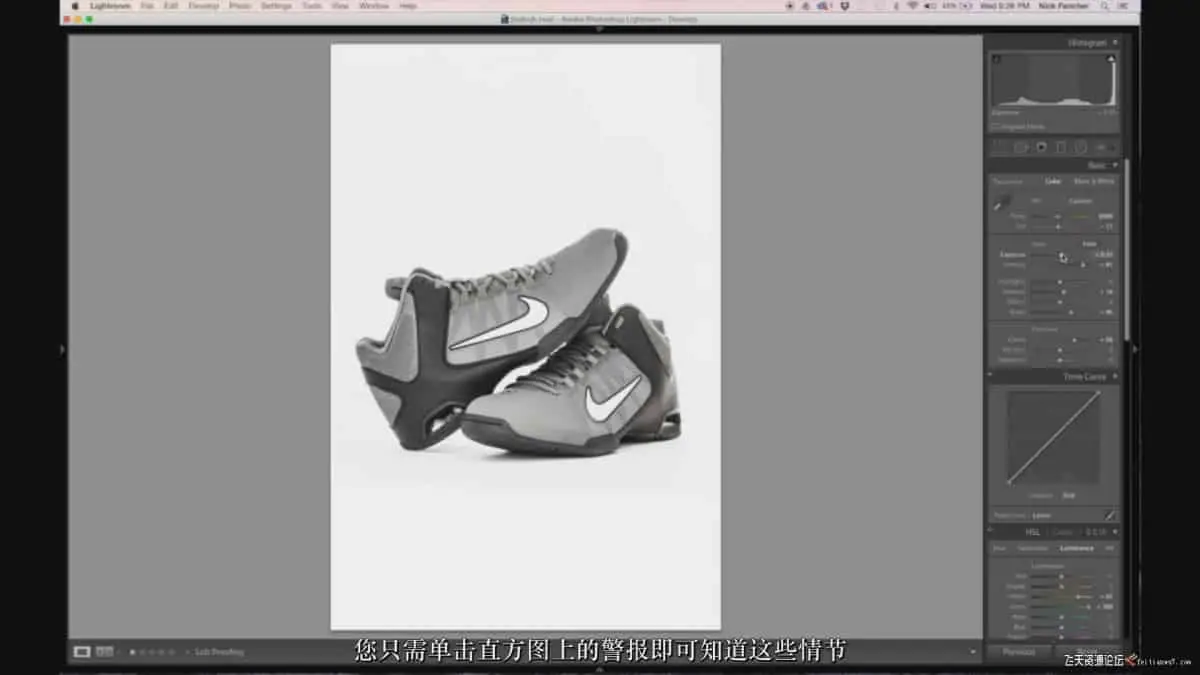Enable the Original Photo checkbox

(996, 127)
